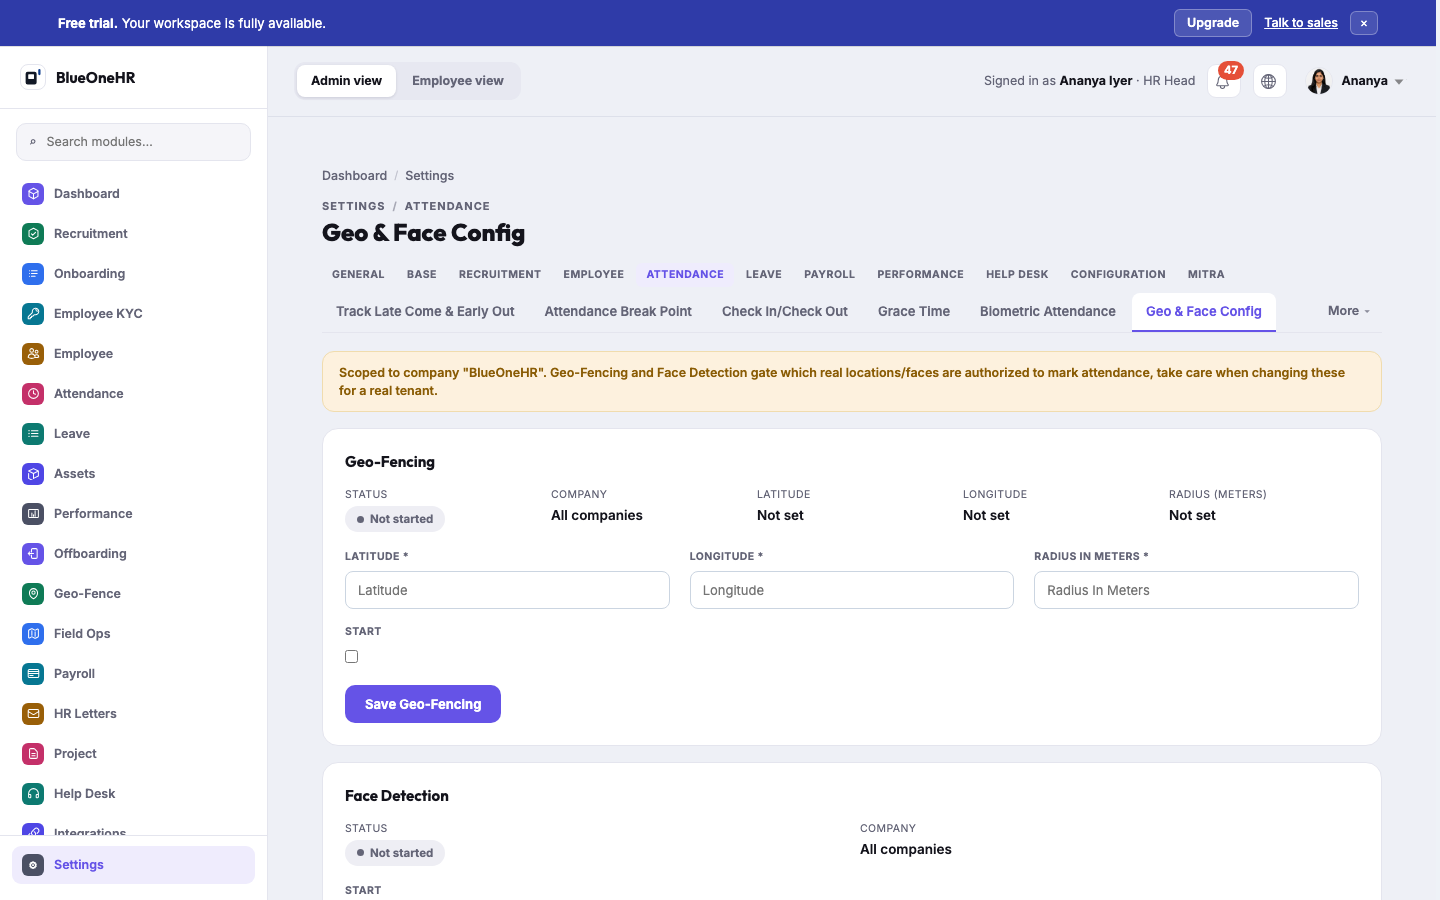Go to Dashboard breadcrumb link
1440x900 pixels.
point(354,176)
